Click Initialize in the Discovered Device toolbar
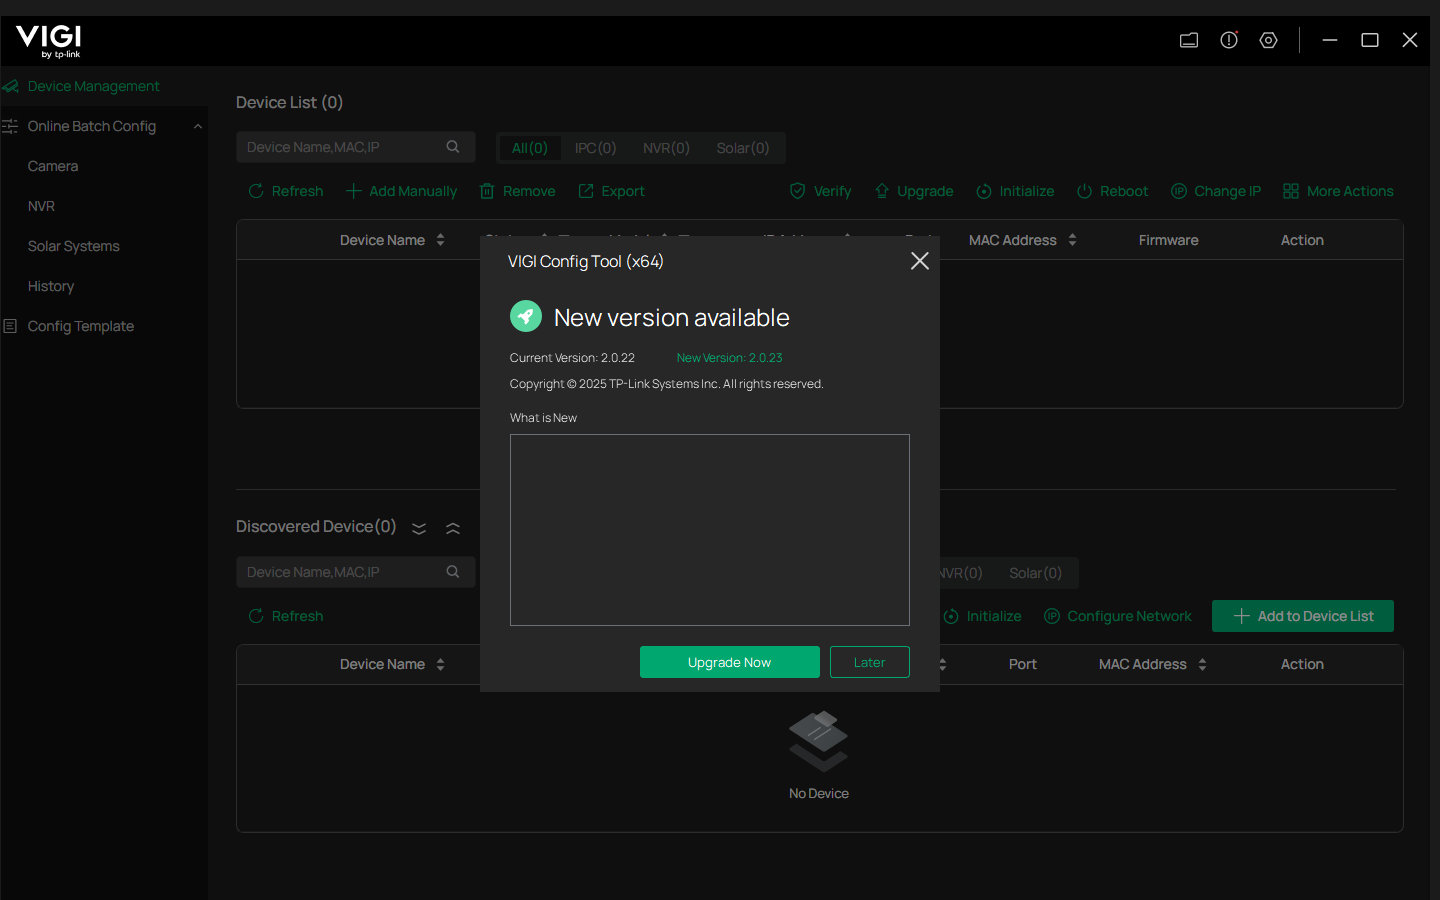This screenshot has height=900, width=1440. click(982, 616)
